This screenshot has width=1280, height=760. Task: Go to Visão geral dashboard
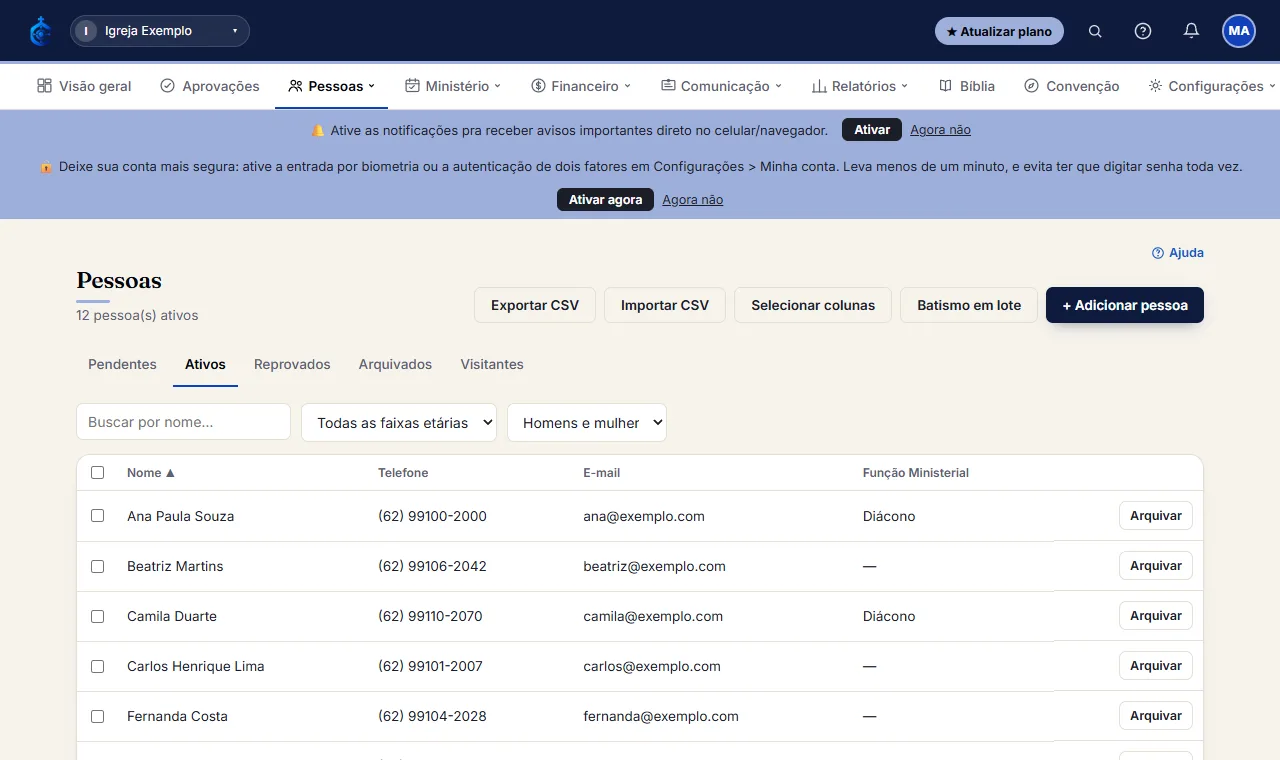pyautogui.click(x=84, y=86)
